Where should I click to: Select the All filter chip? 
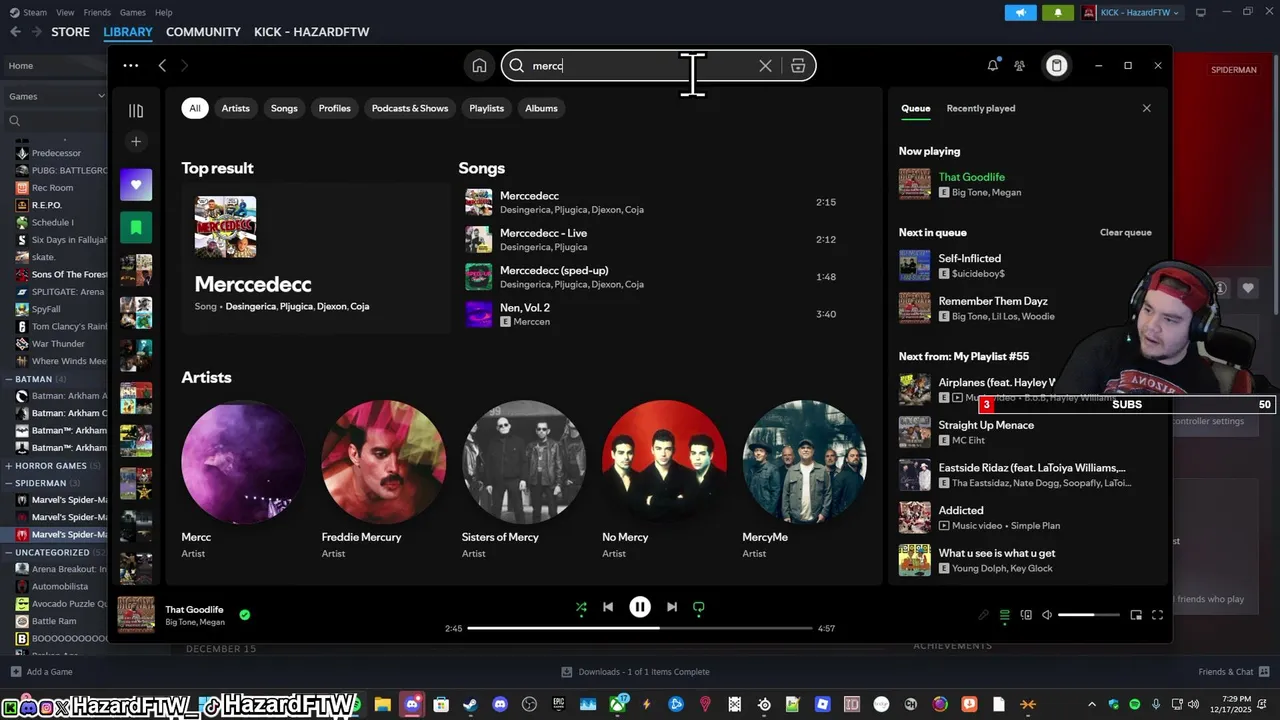(195, 108)
